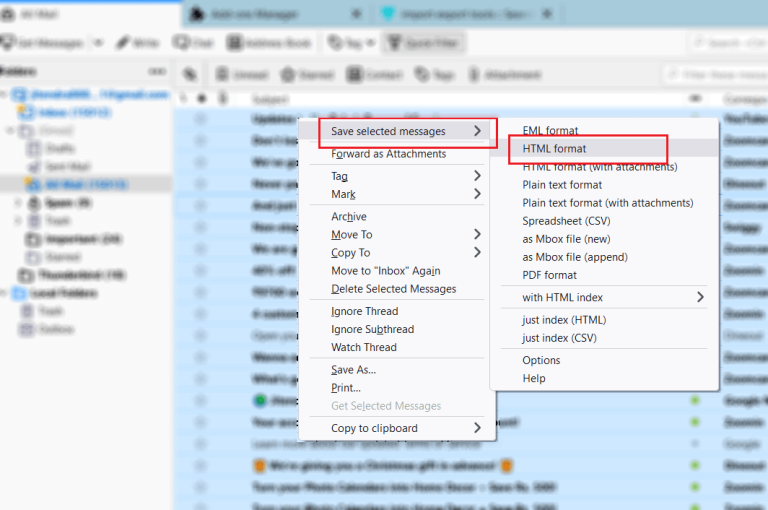Click the Get Messages toolbar icon
This screenshot has height=510, width=768.
point(10,43)
